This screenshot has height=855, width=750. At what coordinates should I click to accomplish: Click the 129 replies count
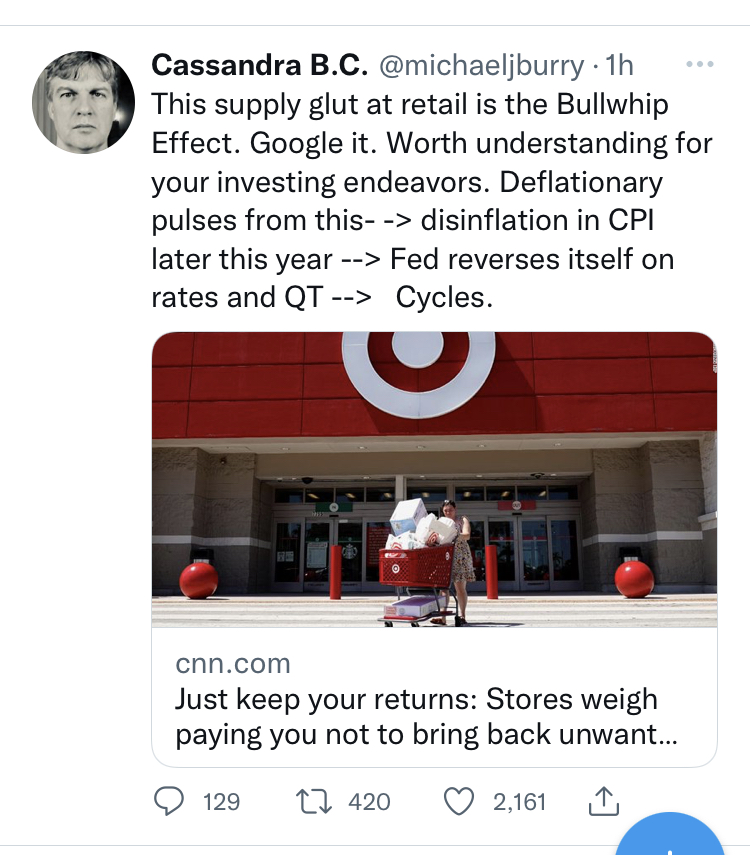[220, 801]
